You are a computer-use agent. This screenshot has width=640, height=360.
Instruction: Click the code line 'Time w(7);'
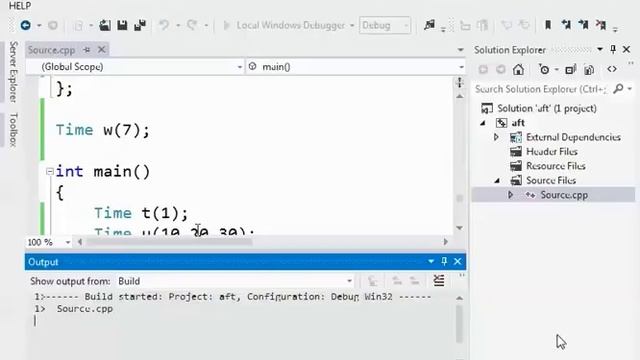[102, 130]
